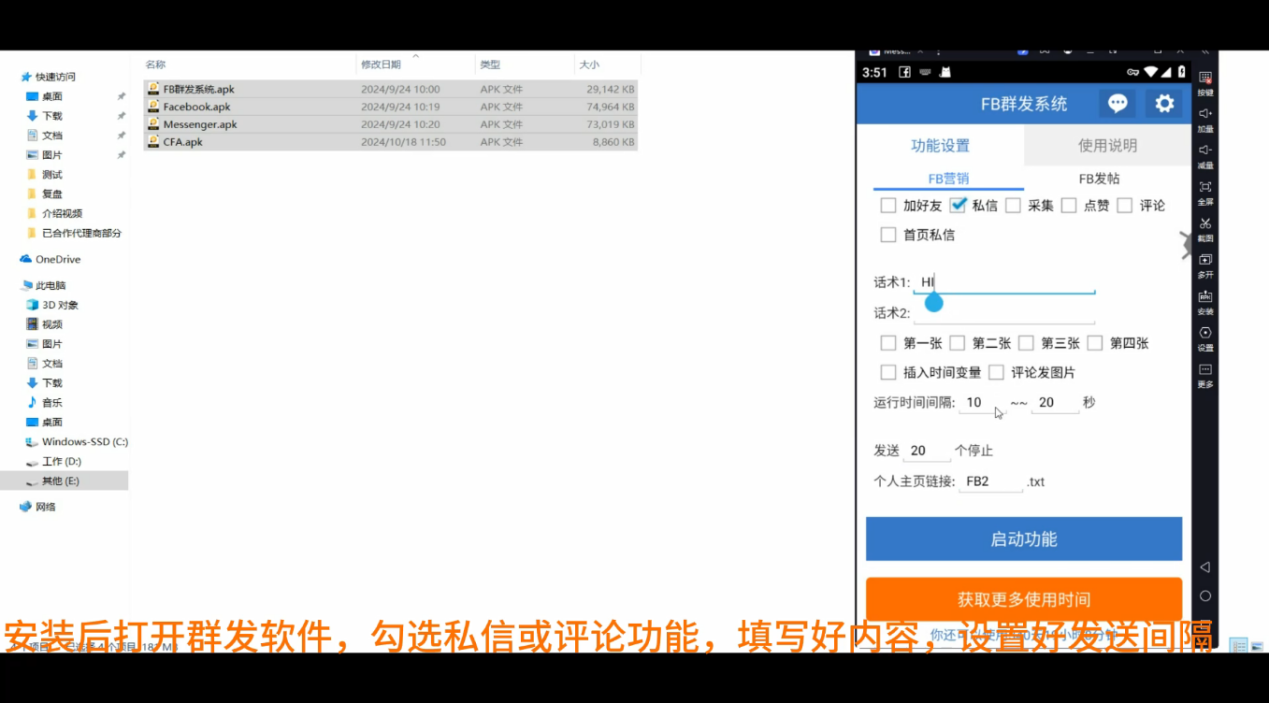1269x703 pixels.
Task: Open the chat bubble icon in FB群发系统 header
Action: (x=1118, y=103)
